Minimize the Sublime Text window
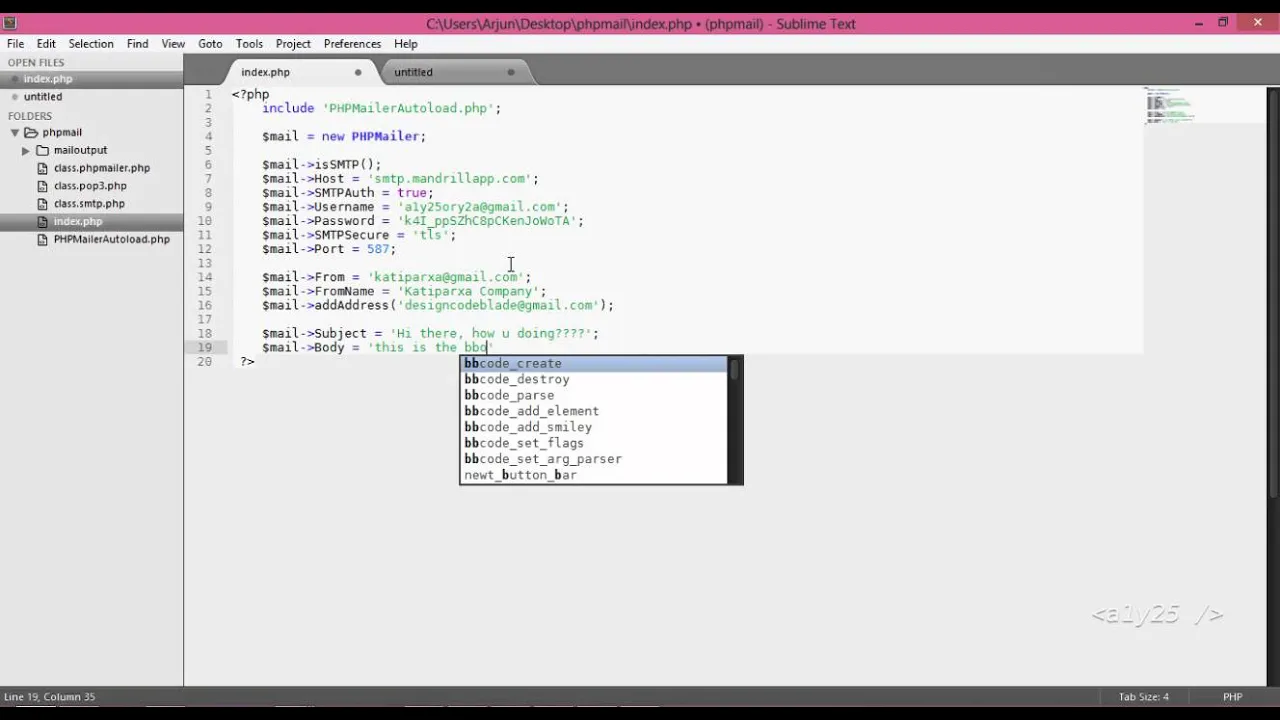The height and width of the screenshot is (720, 1280). (1199, 23)
